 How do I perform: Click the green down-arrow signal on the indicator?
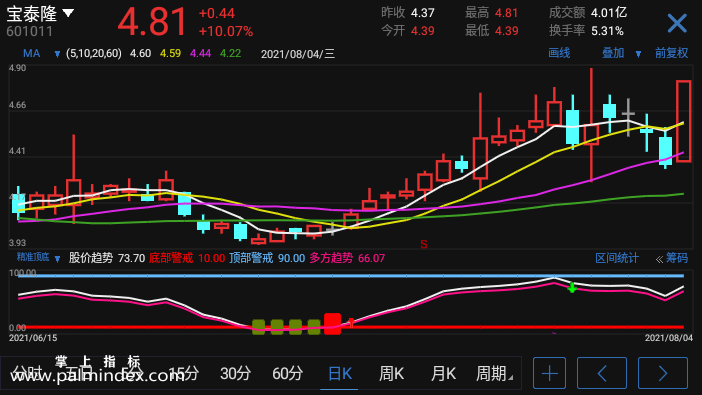572,288
